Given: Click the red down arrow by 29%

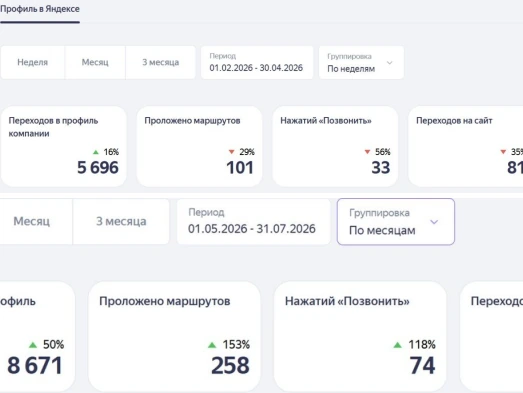Looking at the screenshot, I should click(x=231, y=152).
